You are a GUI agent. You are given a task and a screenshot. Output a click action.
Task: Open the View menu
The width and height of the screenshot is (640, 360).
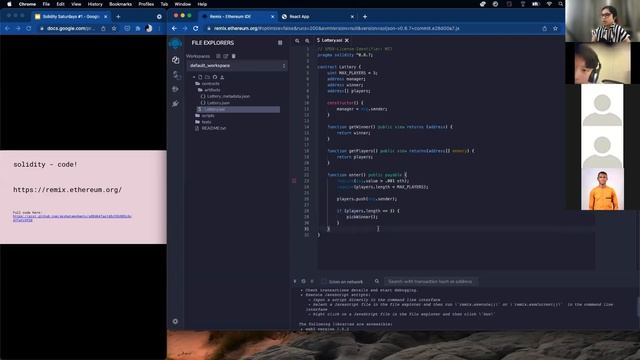coord(76,4)
